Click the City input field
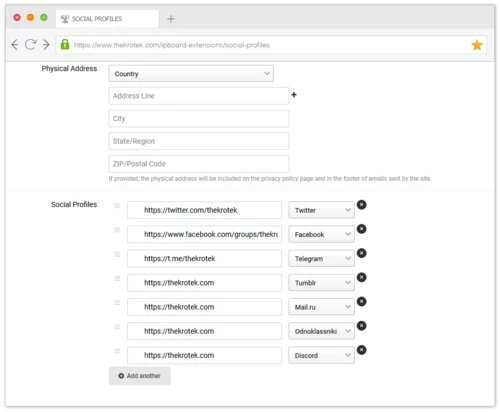Screen dimensions: 500x412 (x=199, y=118)
